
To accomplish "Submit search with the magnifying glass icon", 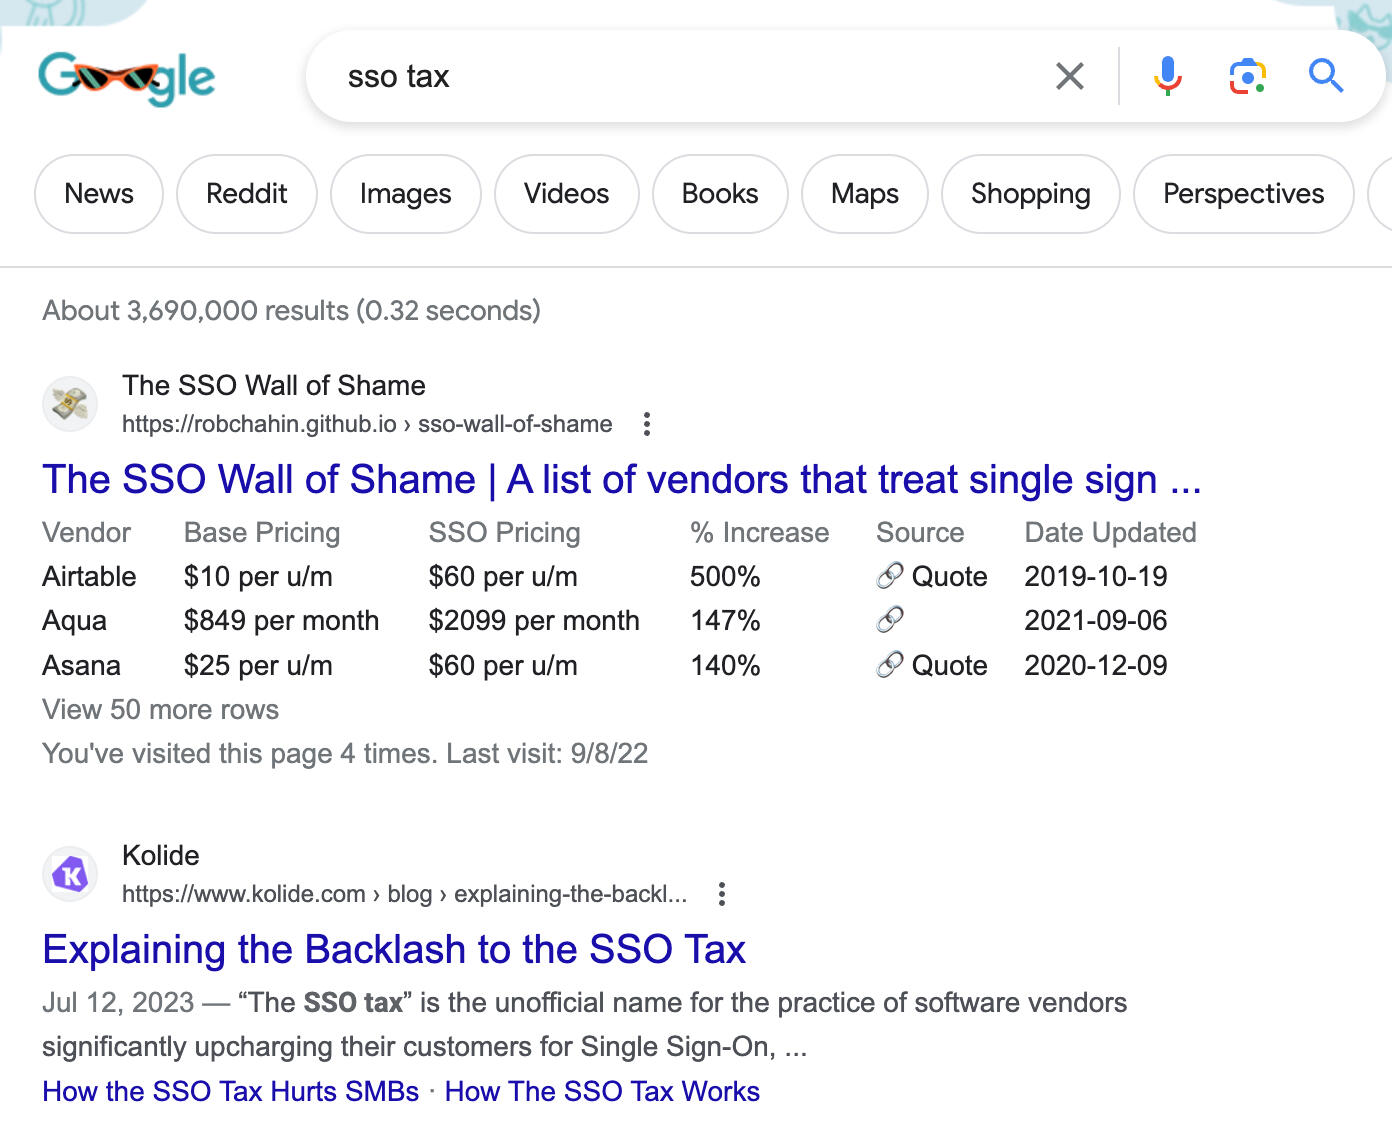I will [x=1326, y=76].
